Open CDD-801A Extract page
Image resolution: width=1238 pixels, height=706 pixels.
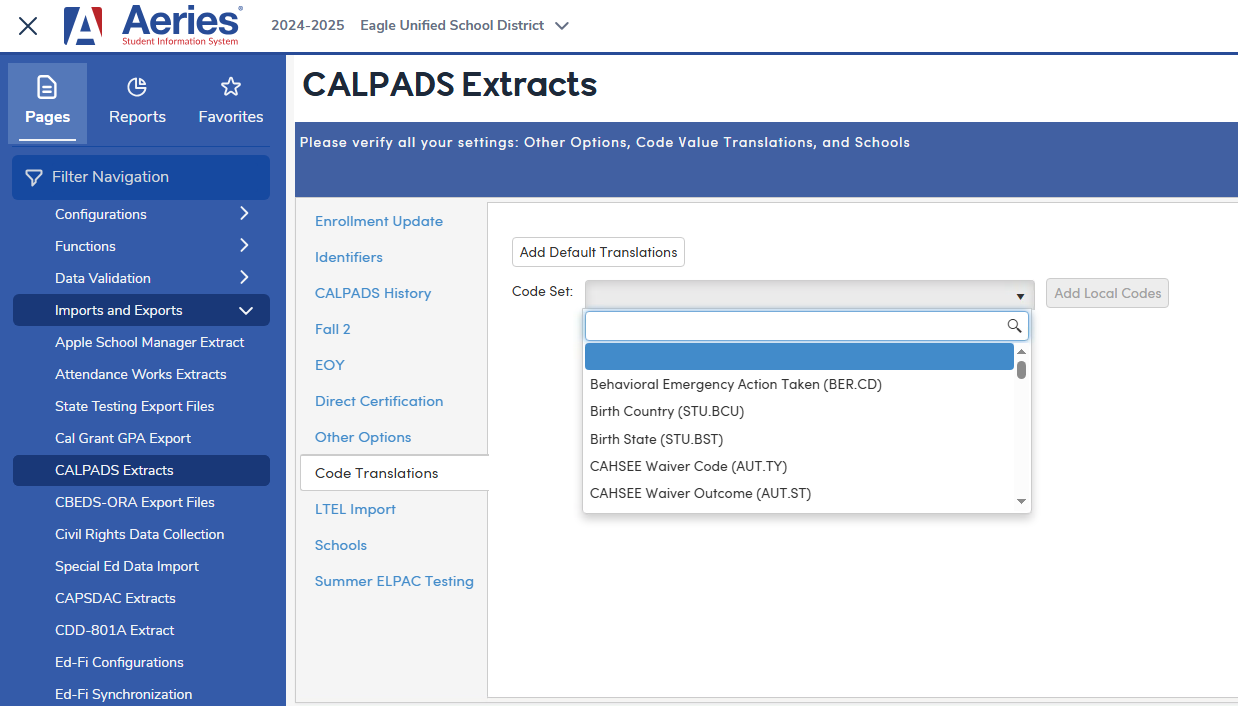click(114, 630)
